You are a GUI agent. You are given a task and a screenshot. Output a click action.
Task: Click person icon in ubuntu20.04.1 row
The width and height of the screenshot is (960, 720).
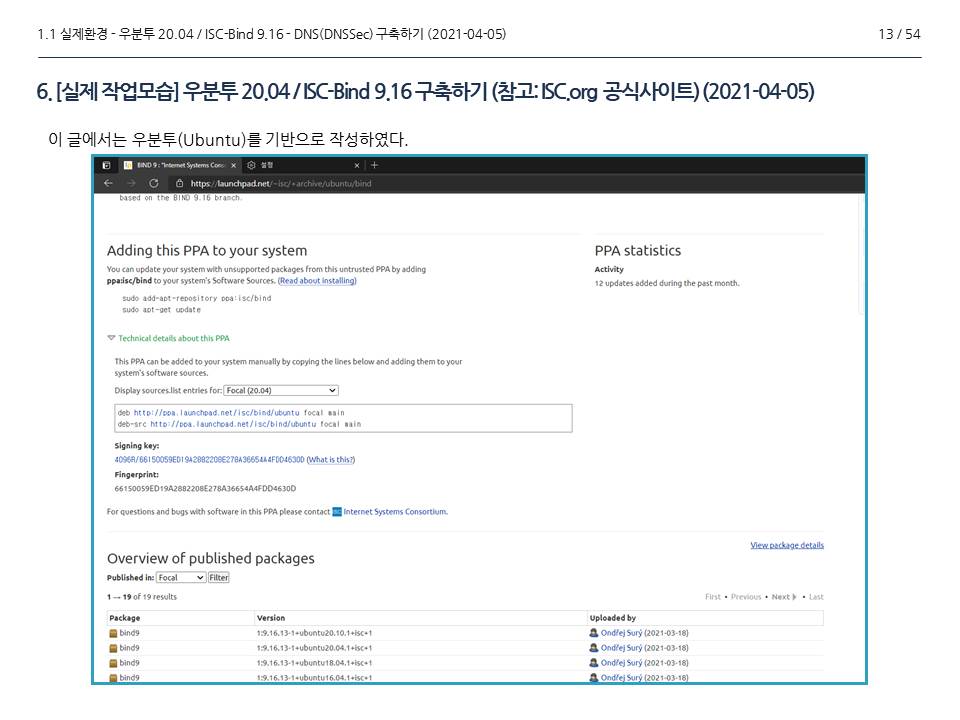[x=593, y=648]
